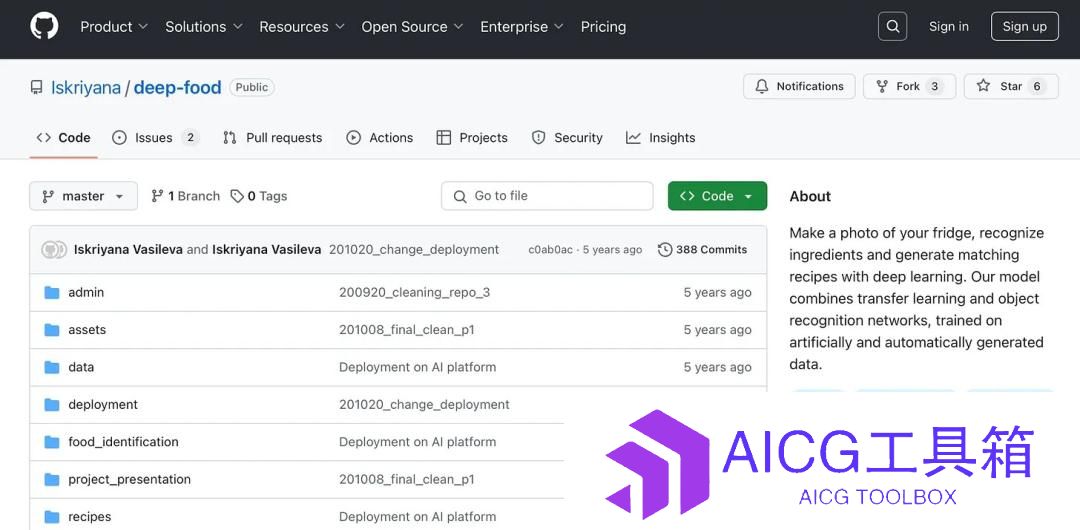Click the Fork count badge 3
This screenshot has width=1080, height=530.
coord(934,86)
